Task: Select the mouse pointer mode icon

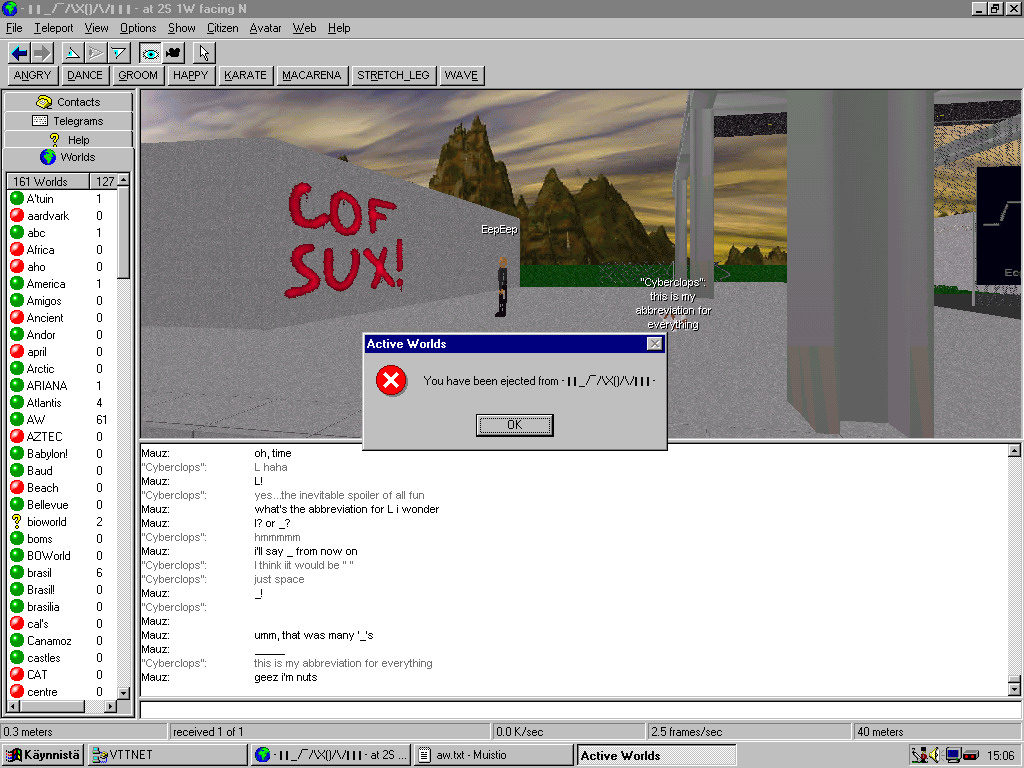Action: pos(204,53)
